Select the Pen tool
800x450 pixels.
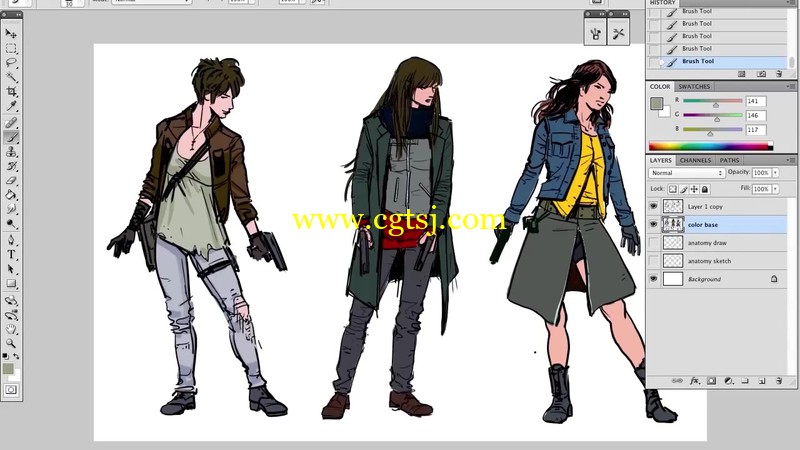[x=11, y=240]
